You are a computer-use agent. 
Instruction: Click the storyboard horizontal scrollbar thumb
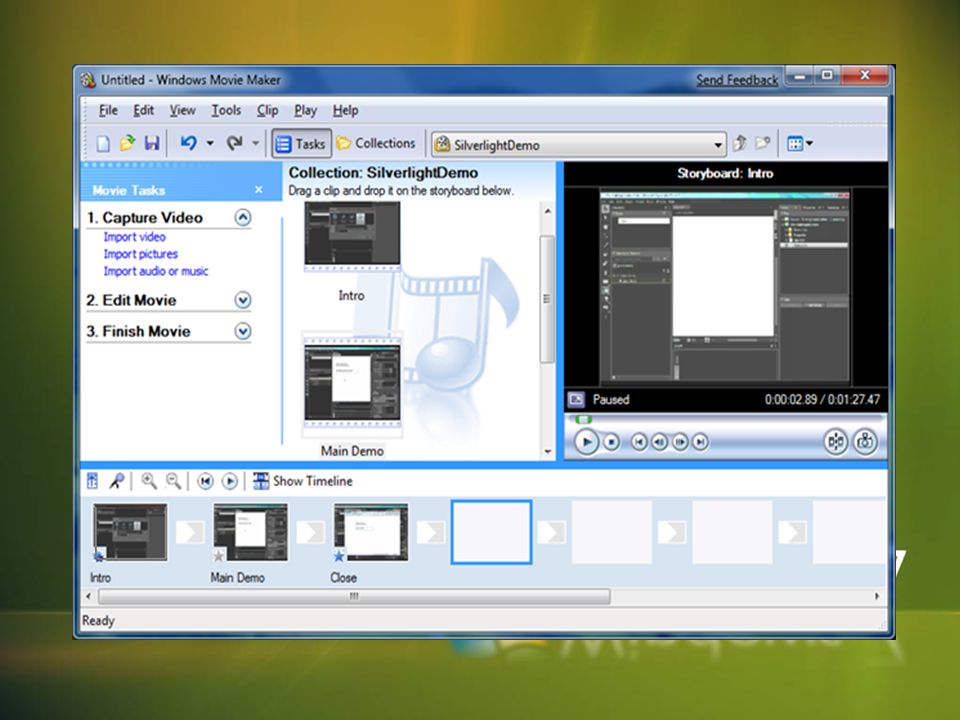354,596
